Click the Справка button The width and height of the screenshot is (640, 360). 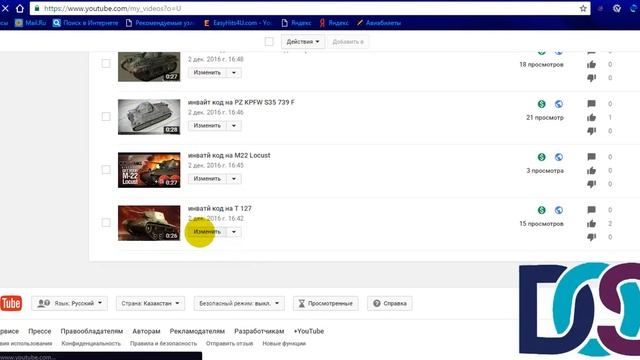[390, 303]
